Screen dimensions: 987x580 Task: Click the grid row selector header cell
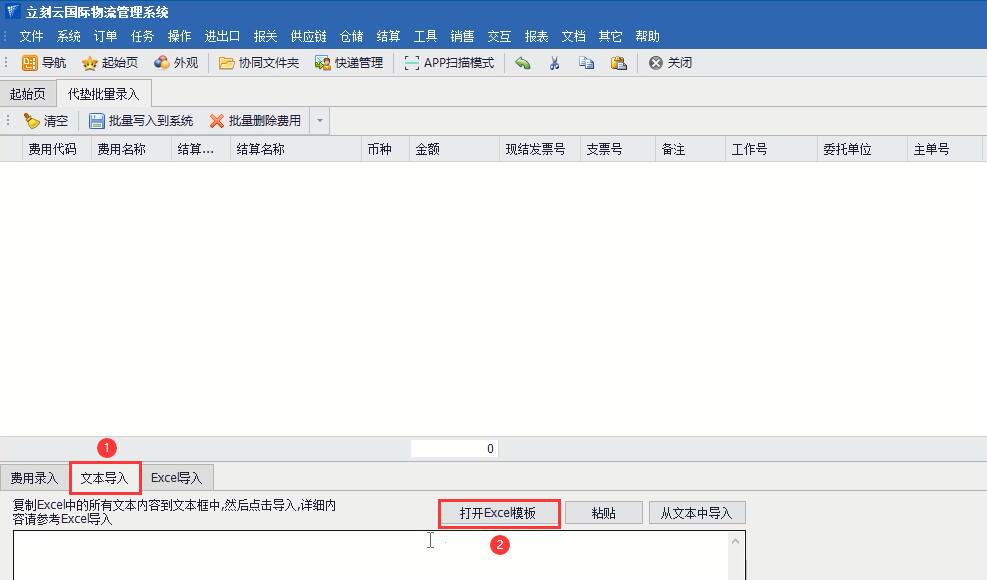(11, 149)
